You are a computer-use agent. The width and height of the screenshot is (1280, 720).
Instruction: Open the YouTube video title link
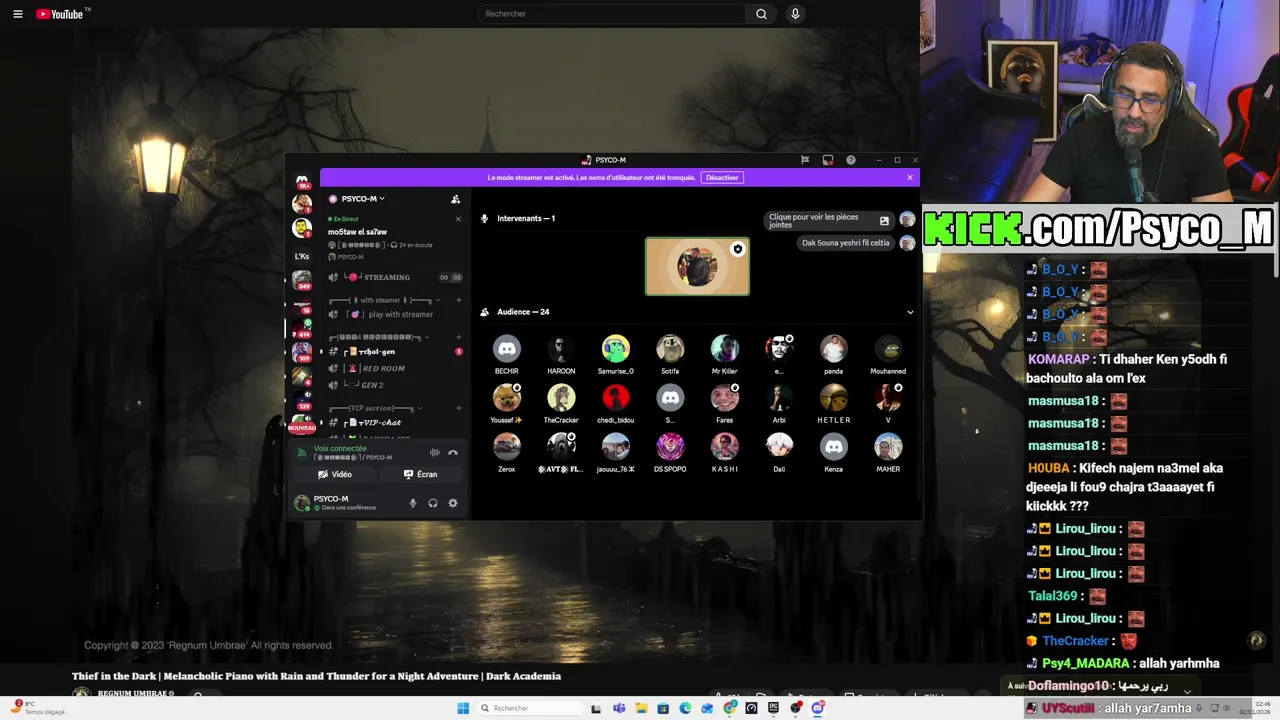click(x=316, y=676)
